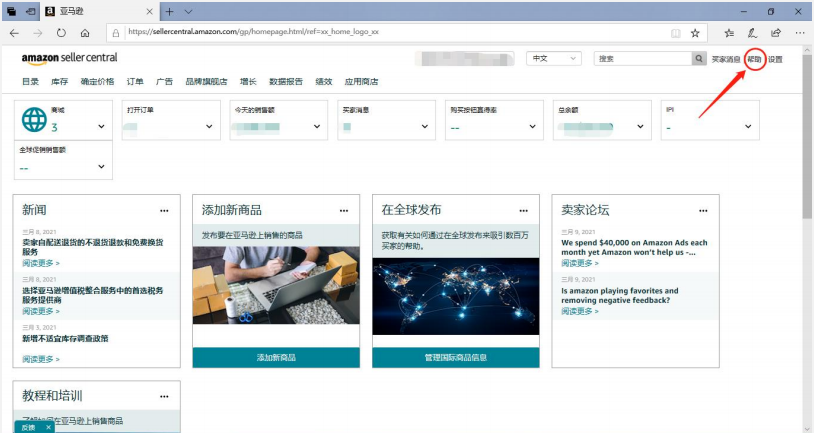The image size is (814, 433).
Task: Open the favorites hub icon
Action: point(729,33)
